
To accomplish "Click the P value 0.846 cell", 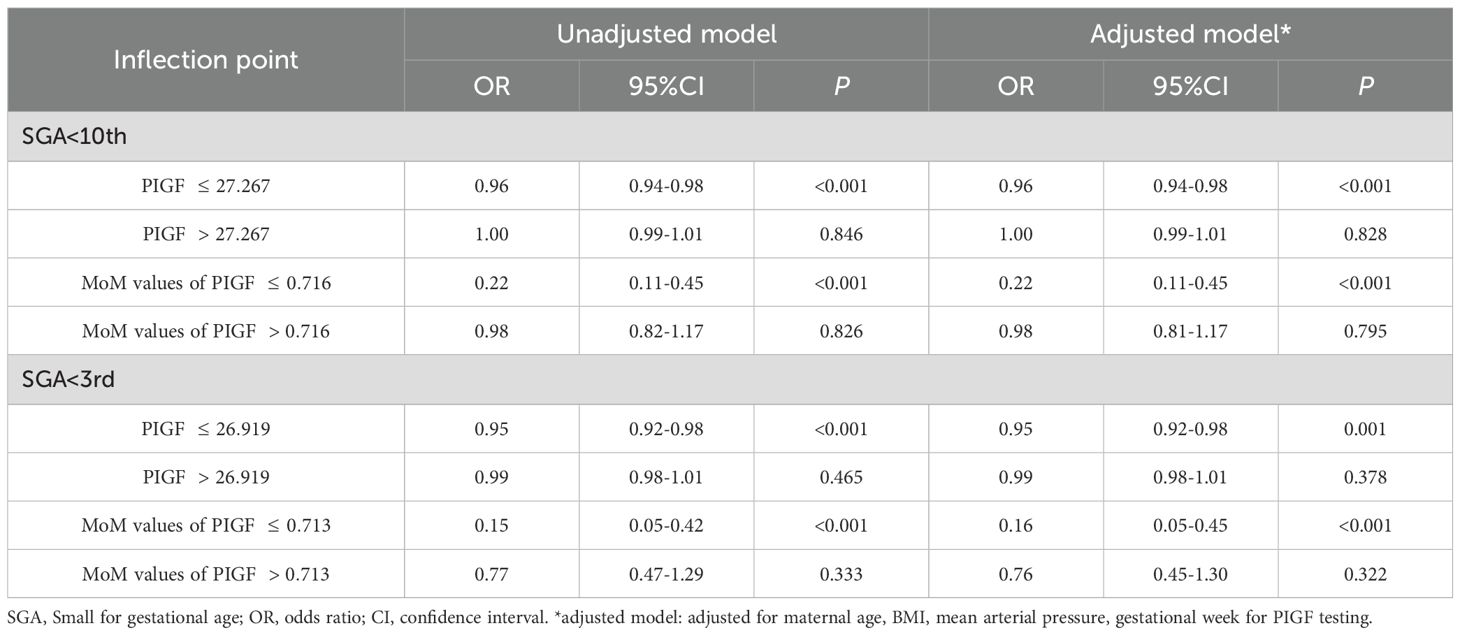I will click(841, 234).
